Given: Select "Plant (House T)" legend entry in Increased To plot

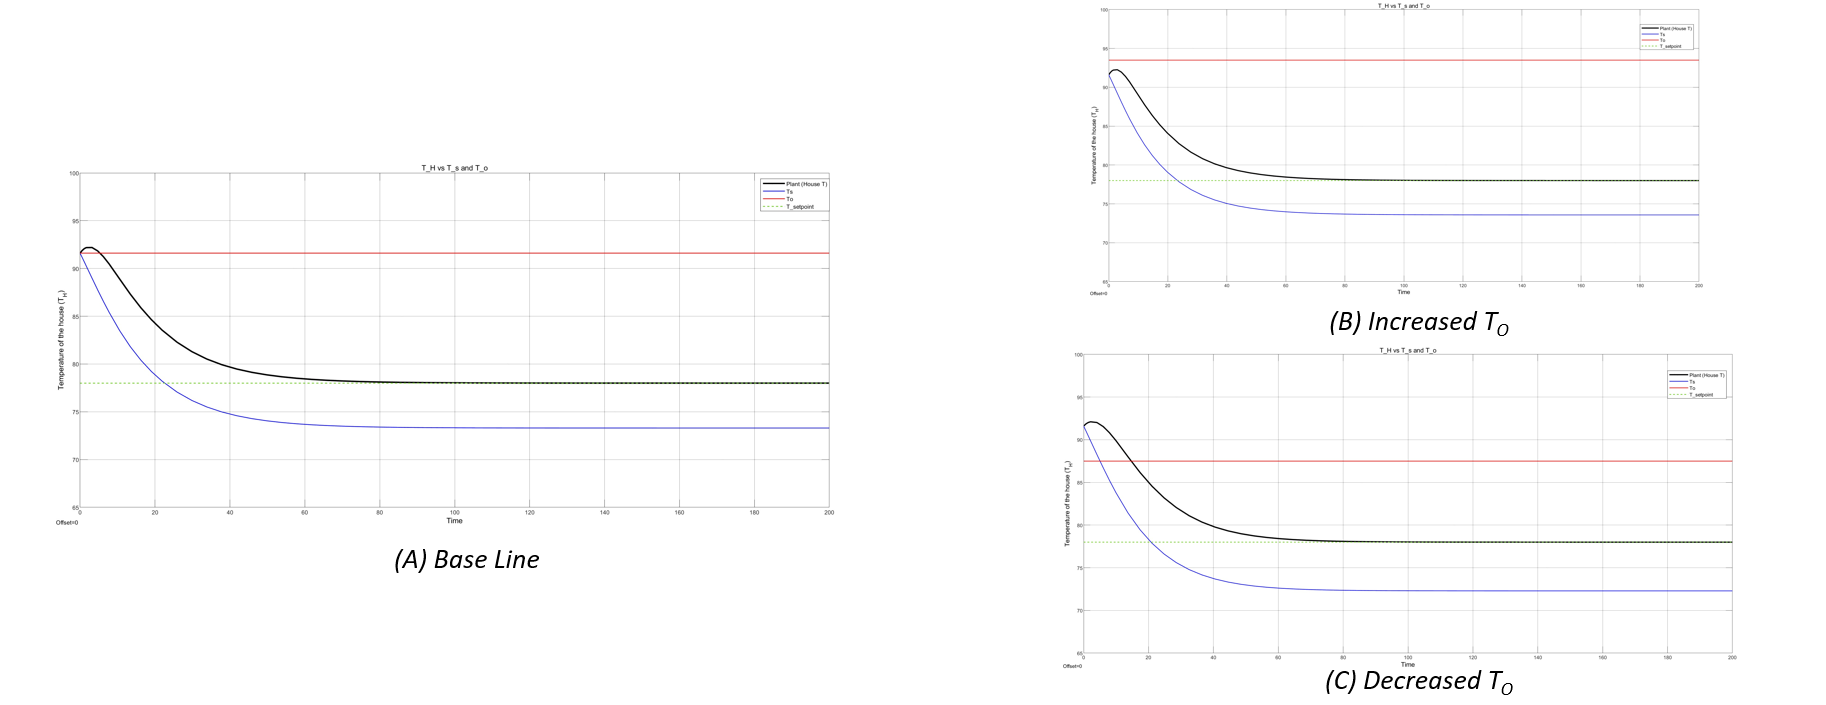Looking at the screenshot, I should 1676,28.
